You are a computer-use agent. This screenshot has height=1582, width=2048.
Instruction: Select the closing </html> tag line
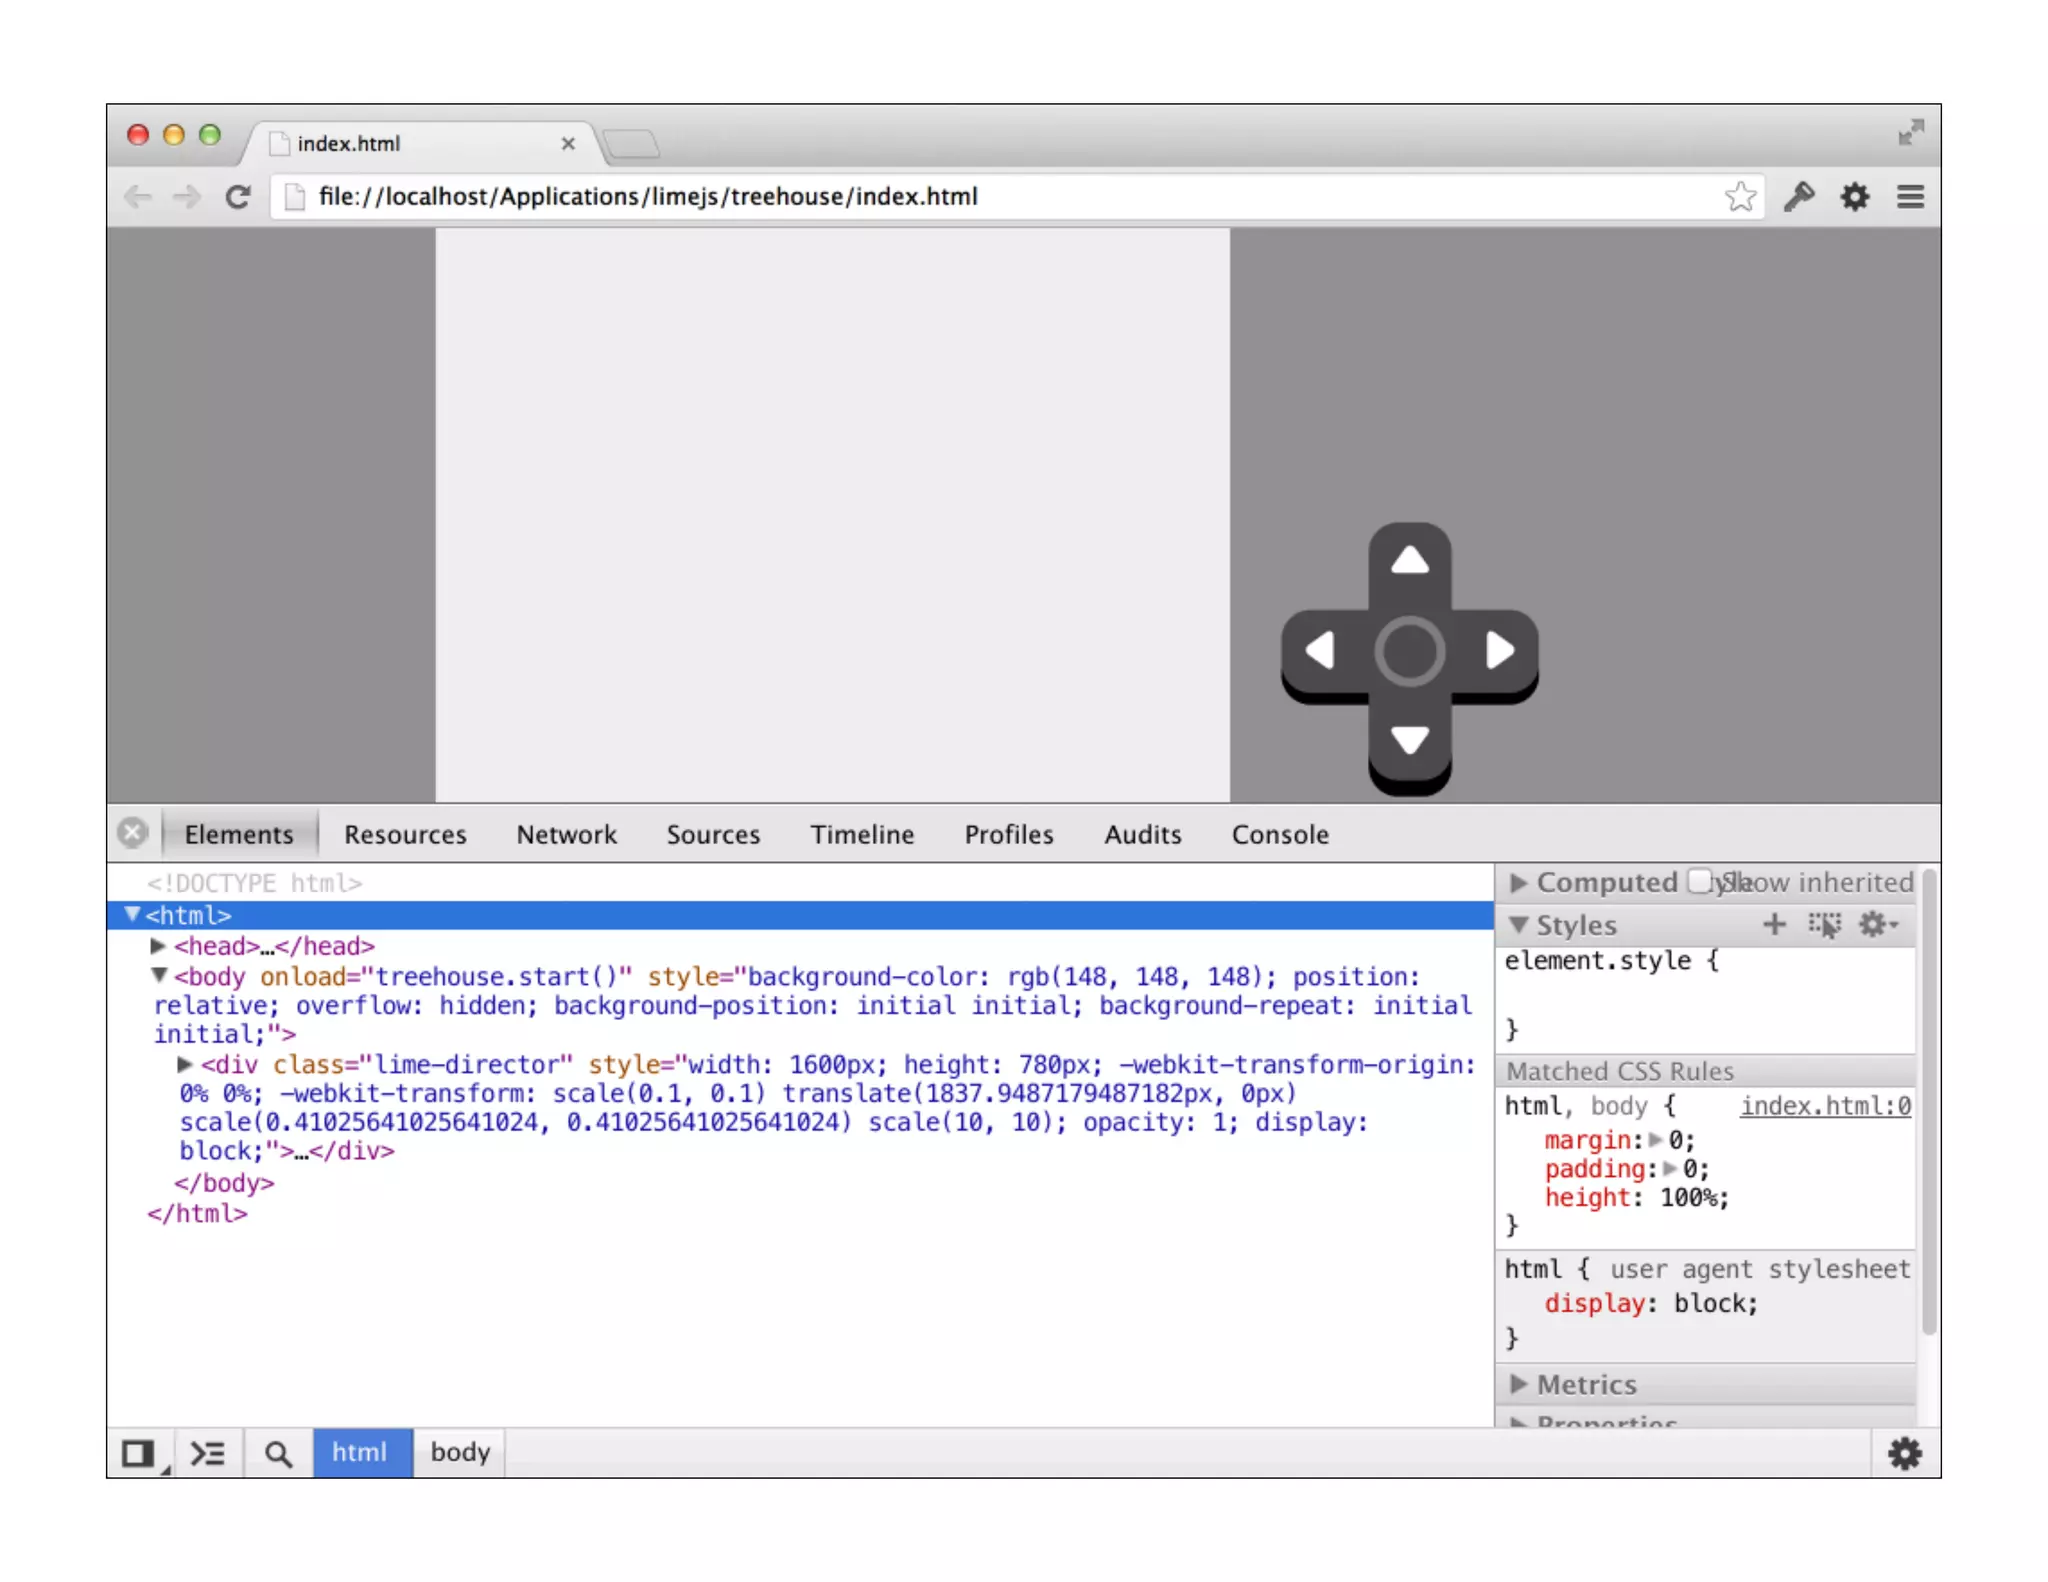tap(197, 1214)
